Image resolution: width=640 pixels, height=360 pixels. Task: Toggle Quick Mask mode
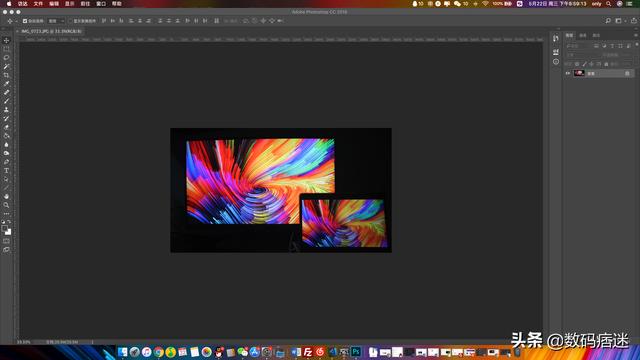coord(6,241)
